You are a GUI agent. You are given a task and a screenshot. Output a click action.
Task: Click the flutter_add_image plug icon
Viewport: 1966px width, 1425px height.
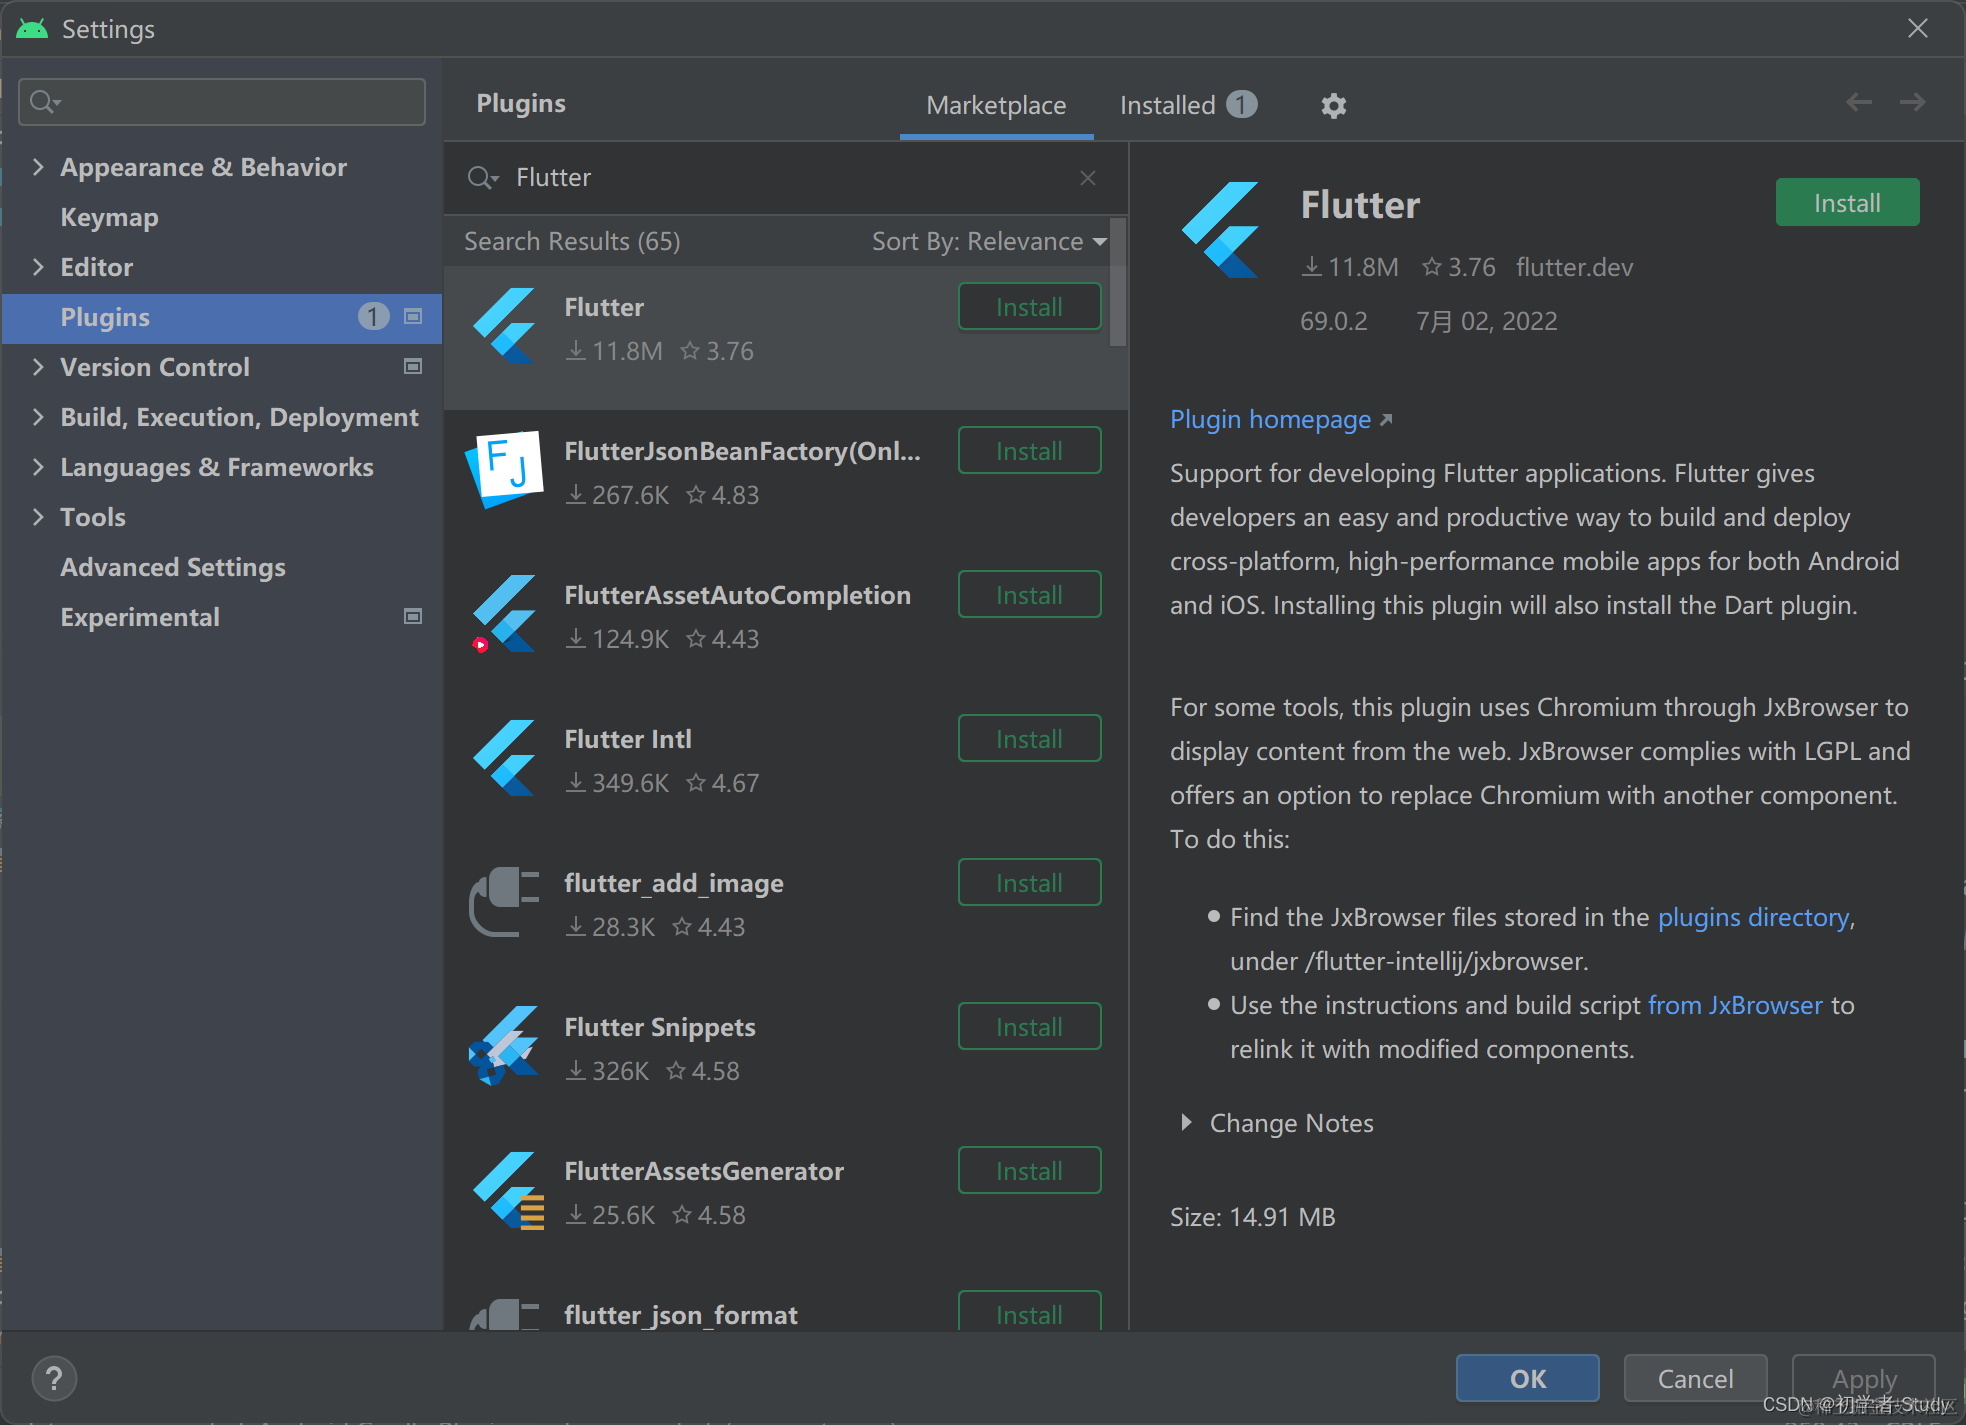(505, 901)
